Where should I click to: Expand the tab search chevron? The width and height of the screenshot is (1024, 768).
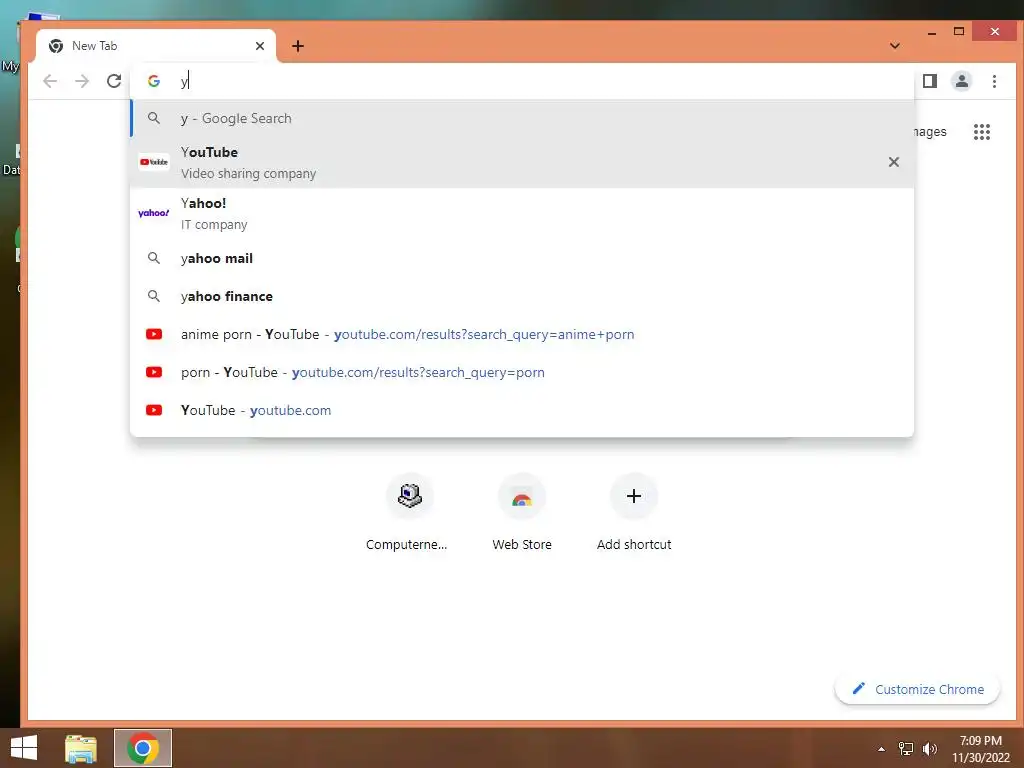point(895,46)
